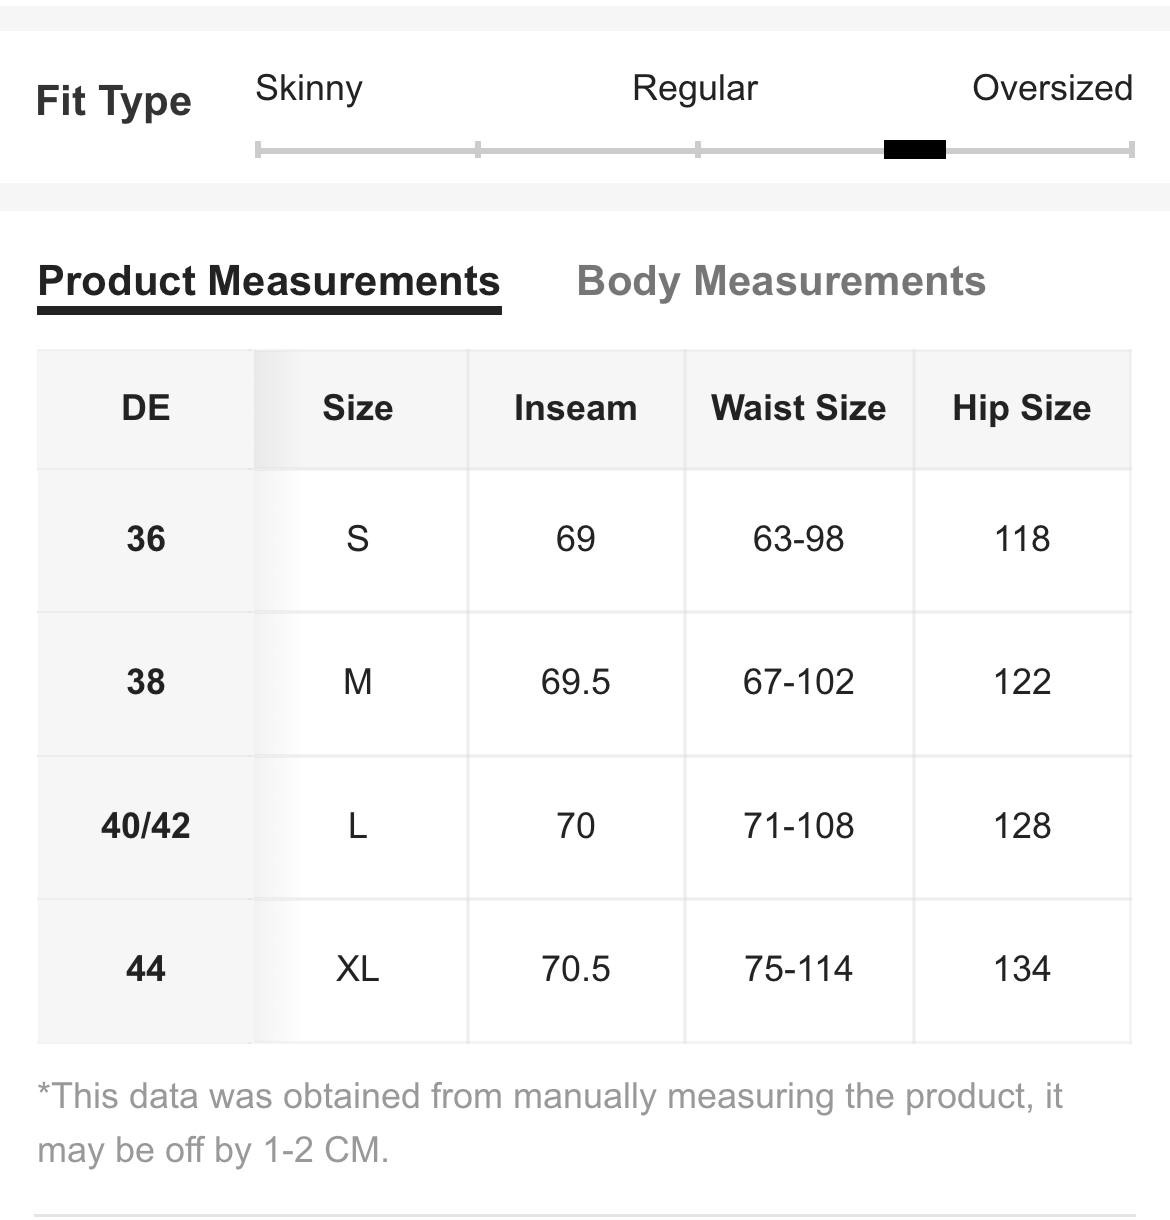Select the DE 38 row label

pos(146,682)
